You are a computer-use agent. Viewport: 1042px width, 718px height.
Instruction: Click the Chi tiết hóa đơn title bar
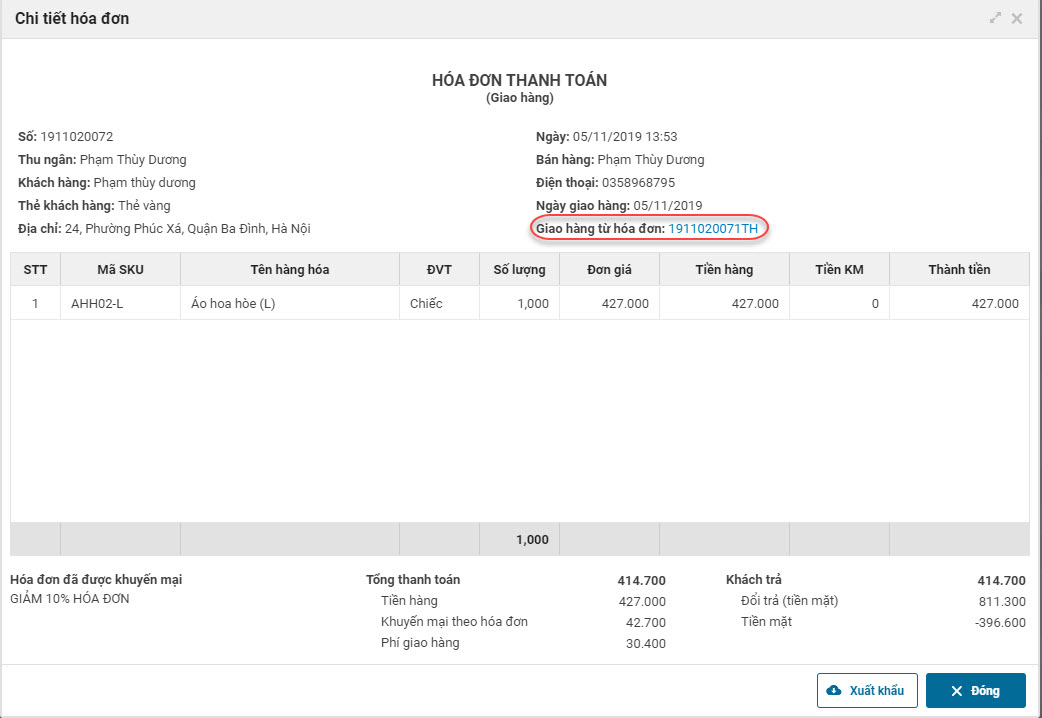[x=400, y=18]
